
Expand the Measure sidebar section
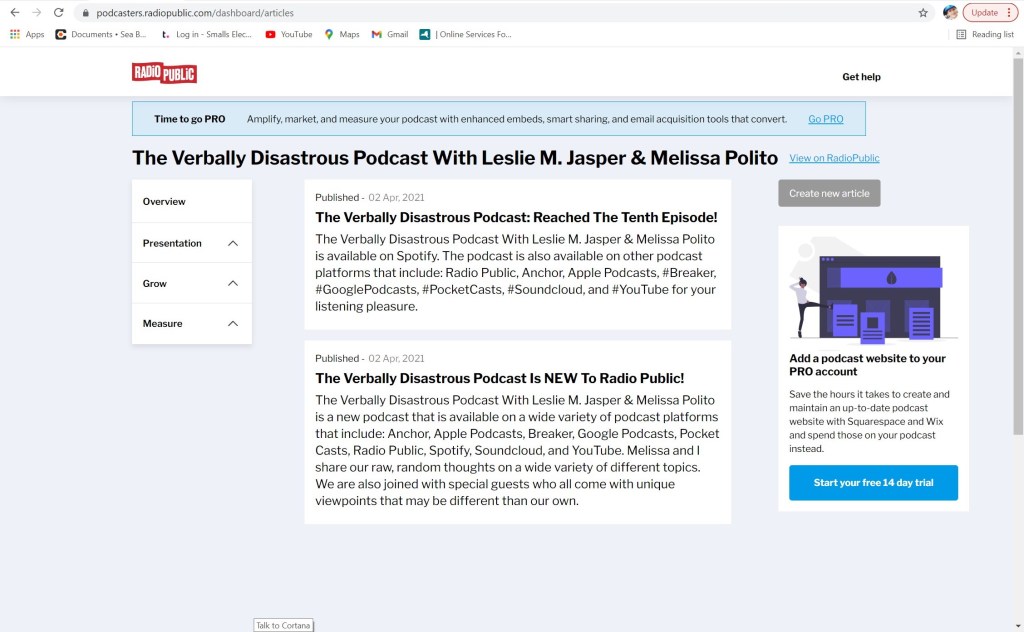(x=191, y=323)
